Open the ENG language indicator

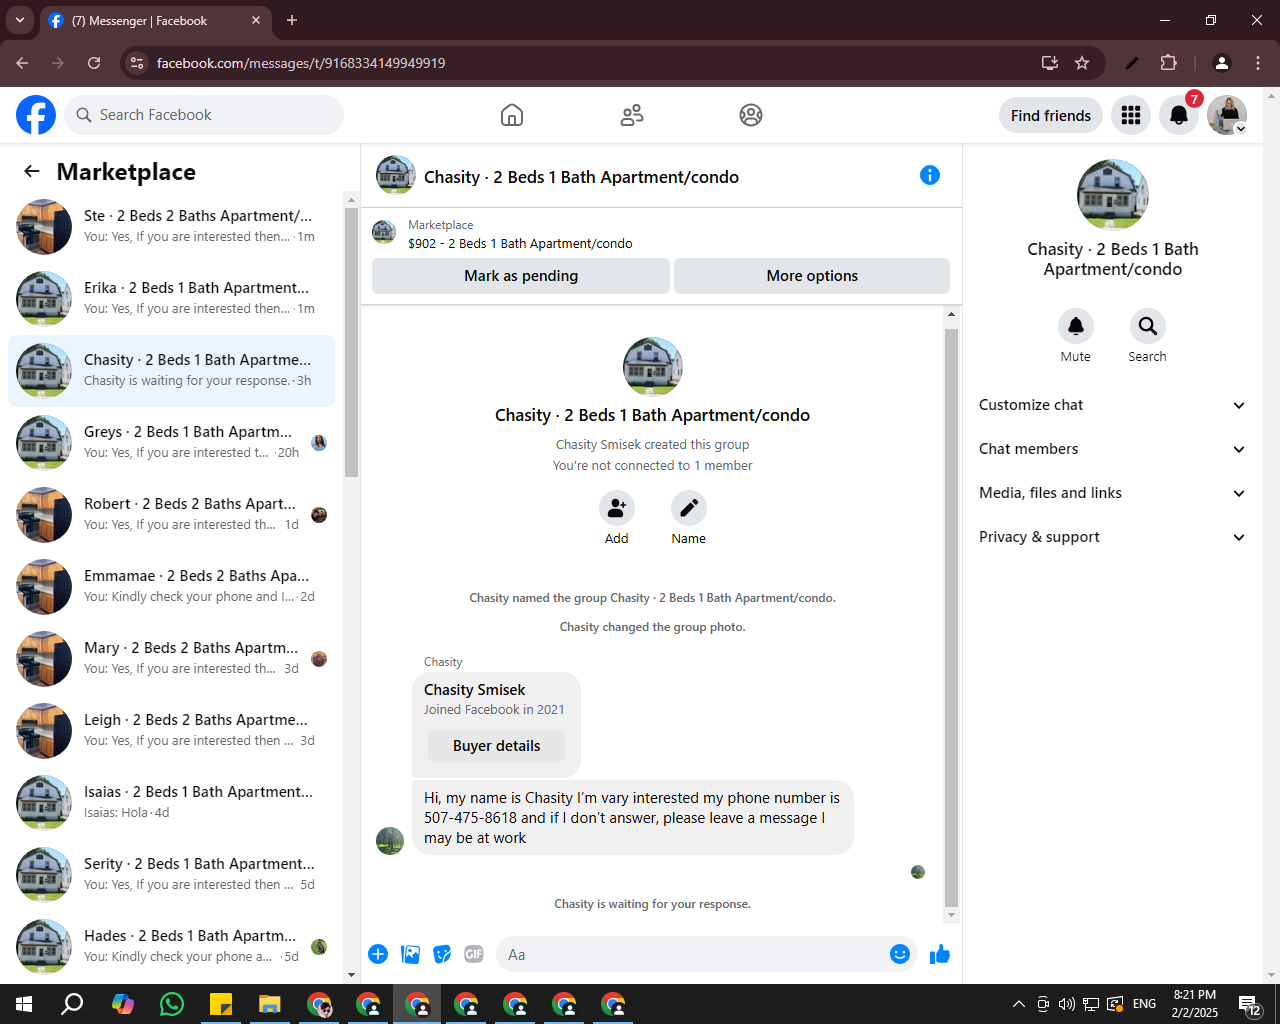[1145, 1004]
